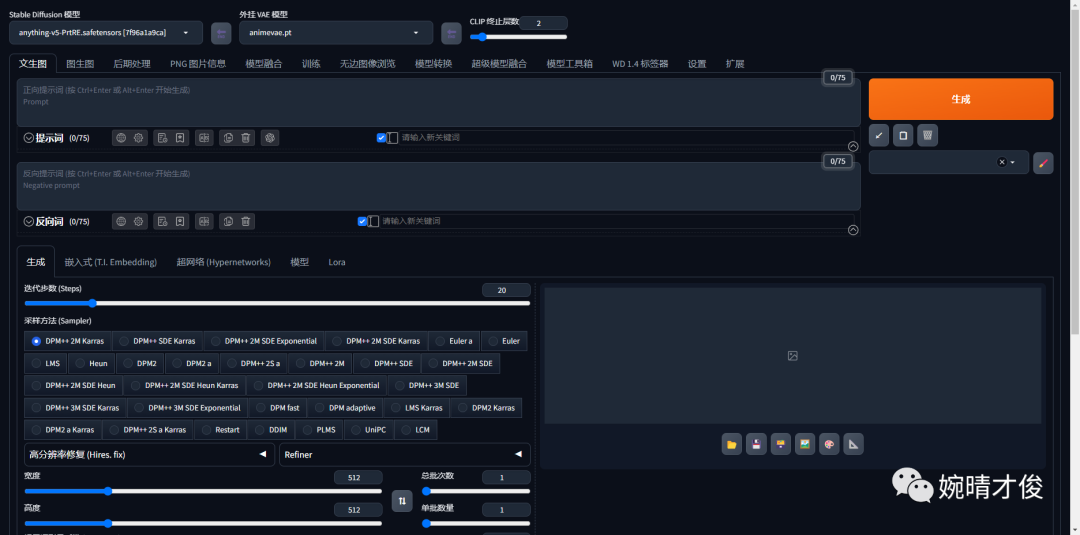Click the up-arrow circle below positive prompt

pos(853,147)
